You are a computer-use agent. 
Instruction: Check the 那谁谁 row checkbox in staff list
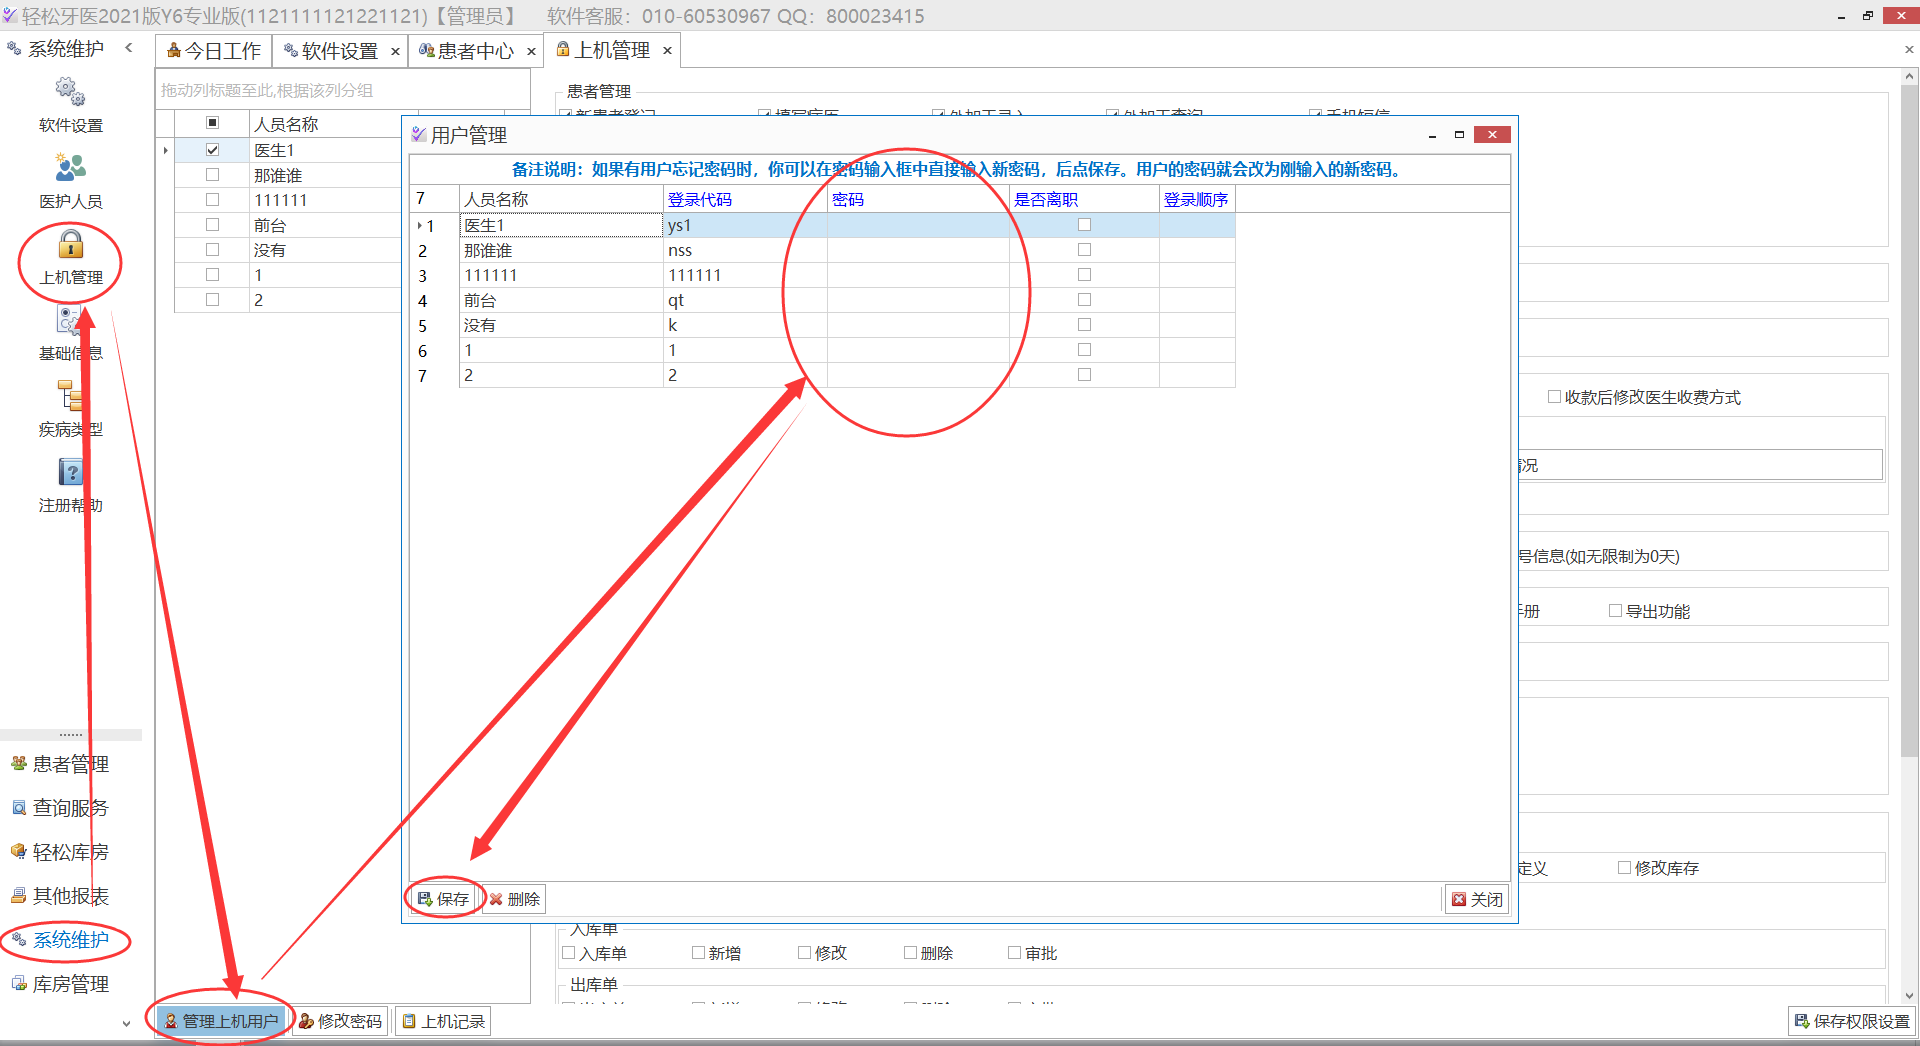tap(212, 174)
